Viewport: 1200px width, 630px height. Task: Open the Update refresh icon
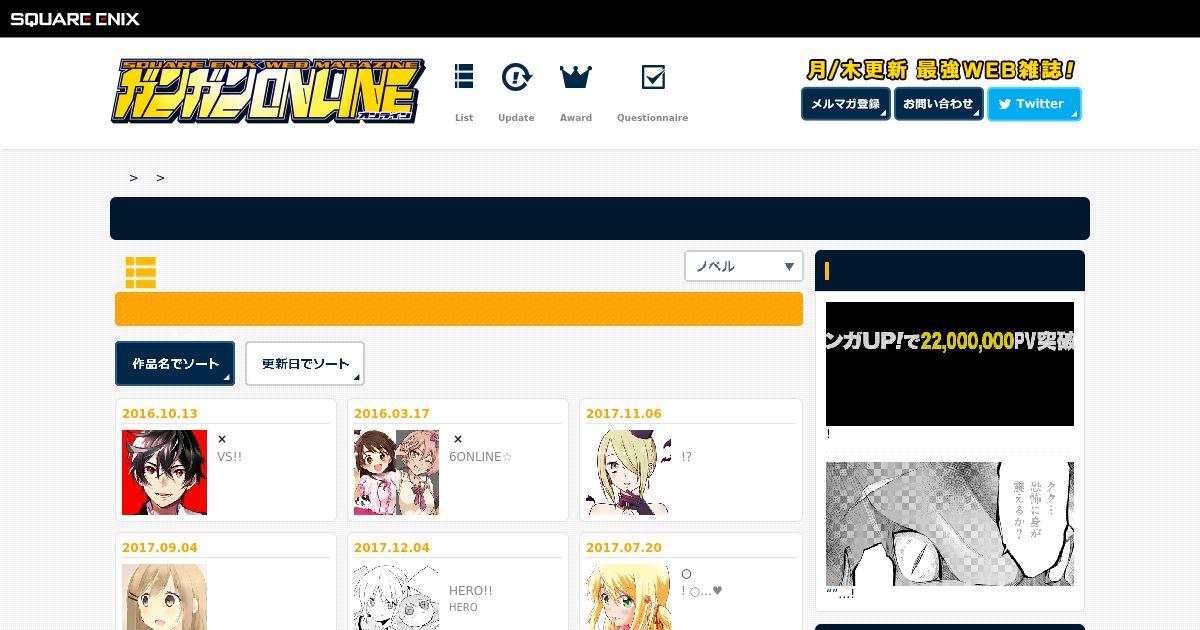(516, 77)
